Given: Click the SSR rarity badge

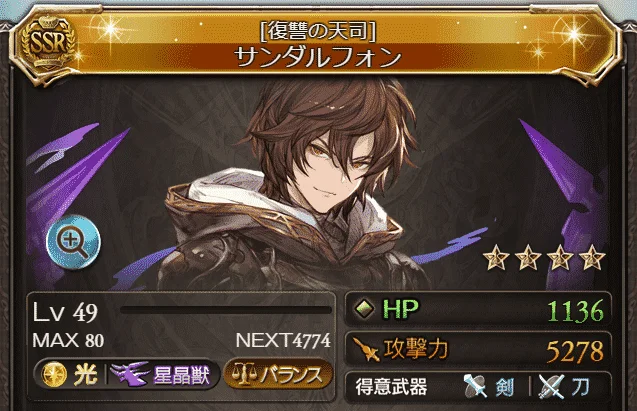Looking at the screenshot, I should (x=48, y=43).
